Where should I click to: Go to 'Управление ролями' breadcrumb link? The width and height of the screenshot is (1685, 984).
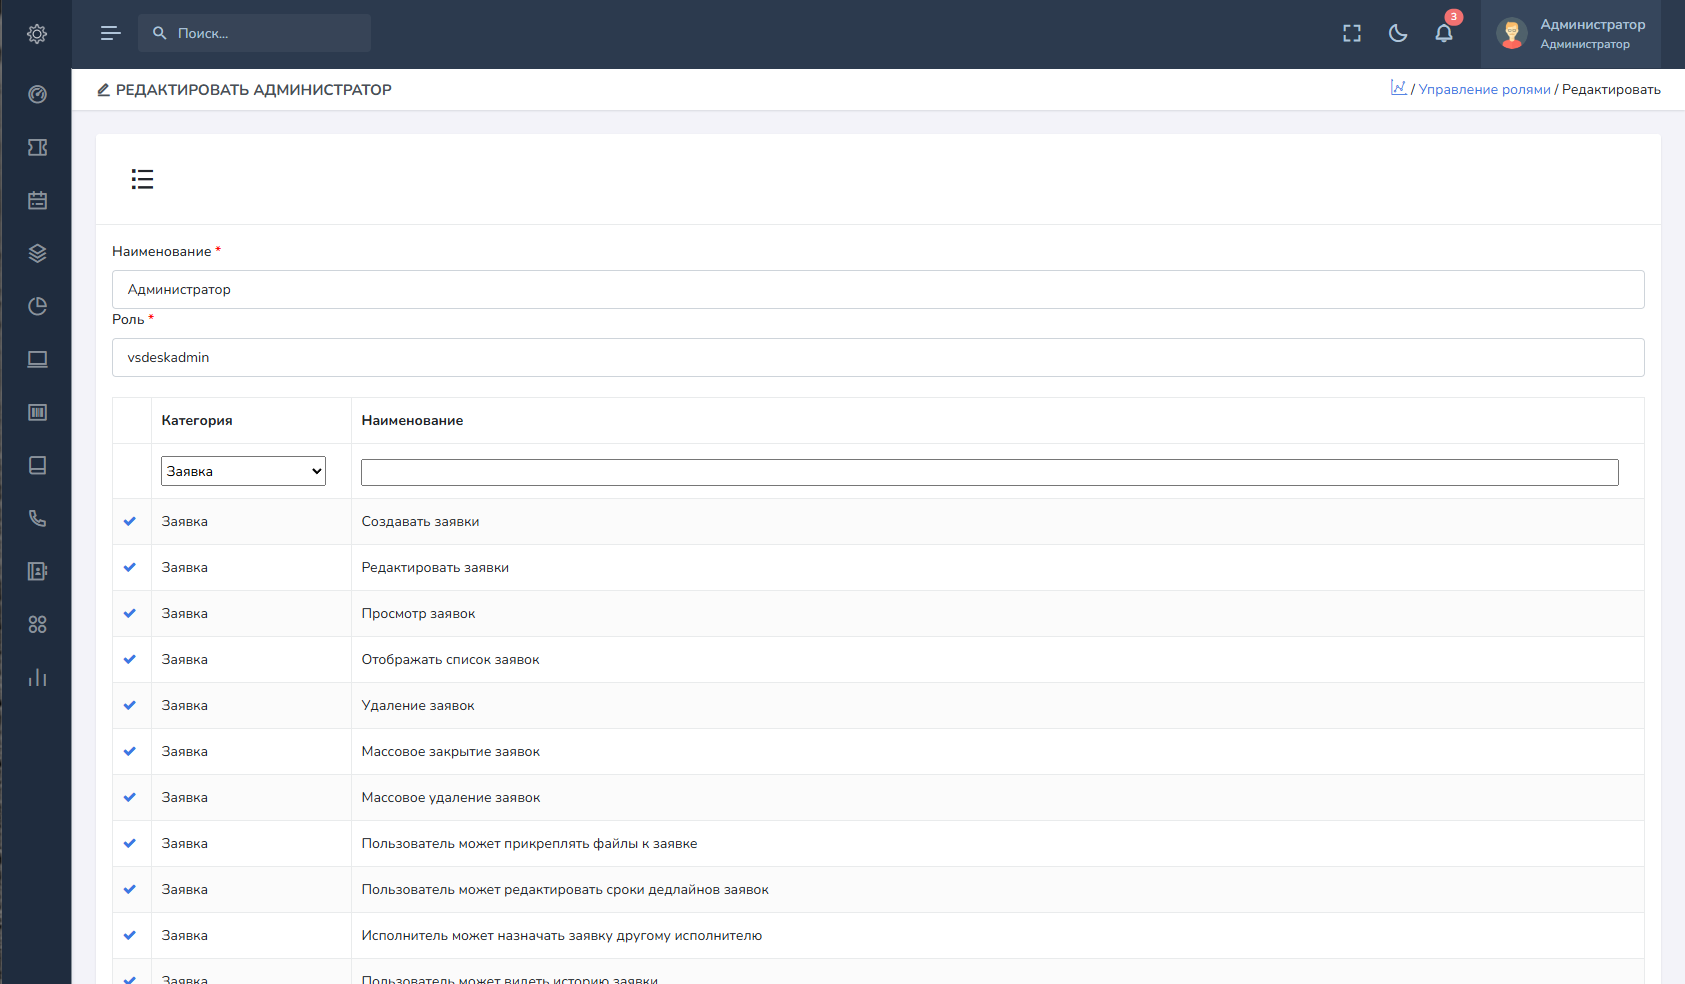tap(1484, 89)
